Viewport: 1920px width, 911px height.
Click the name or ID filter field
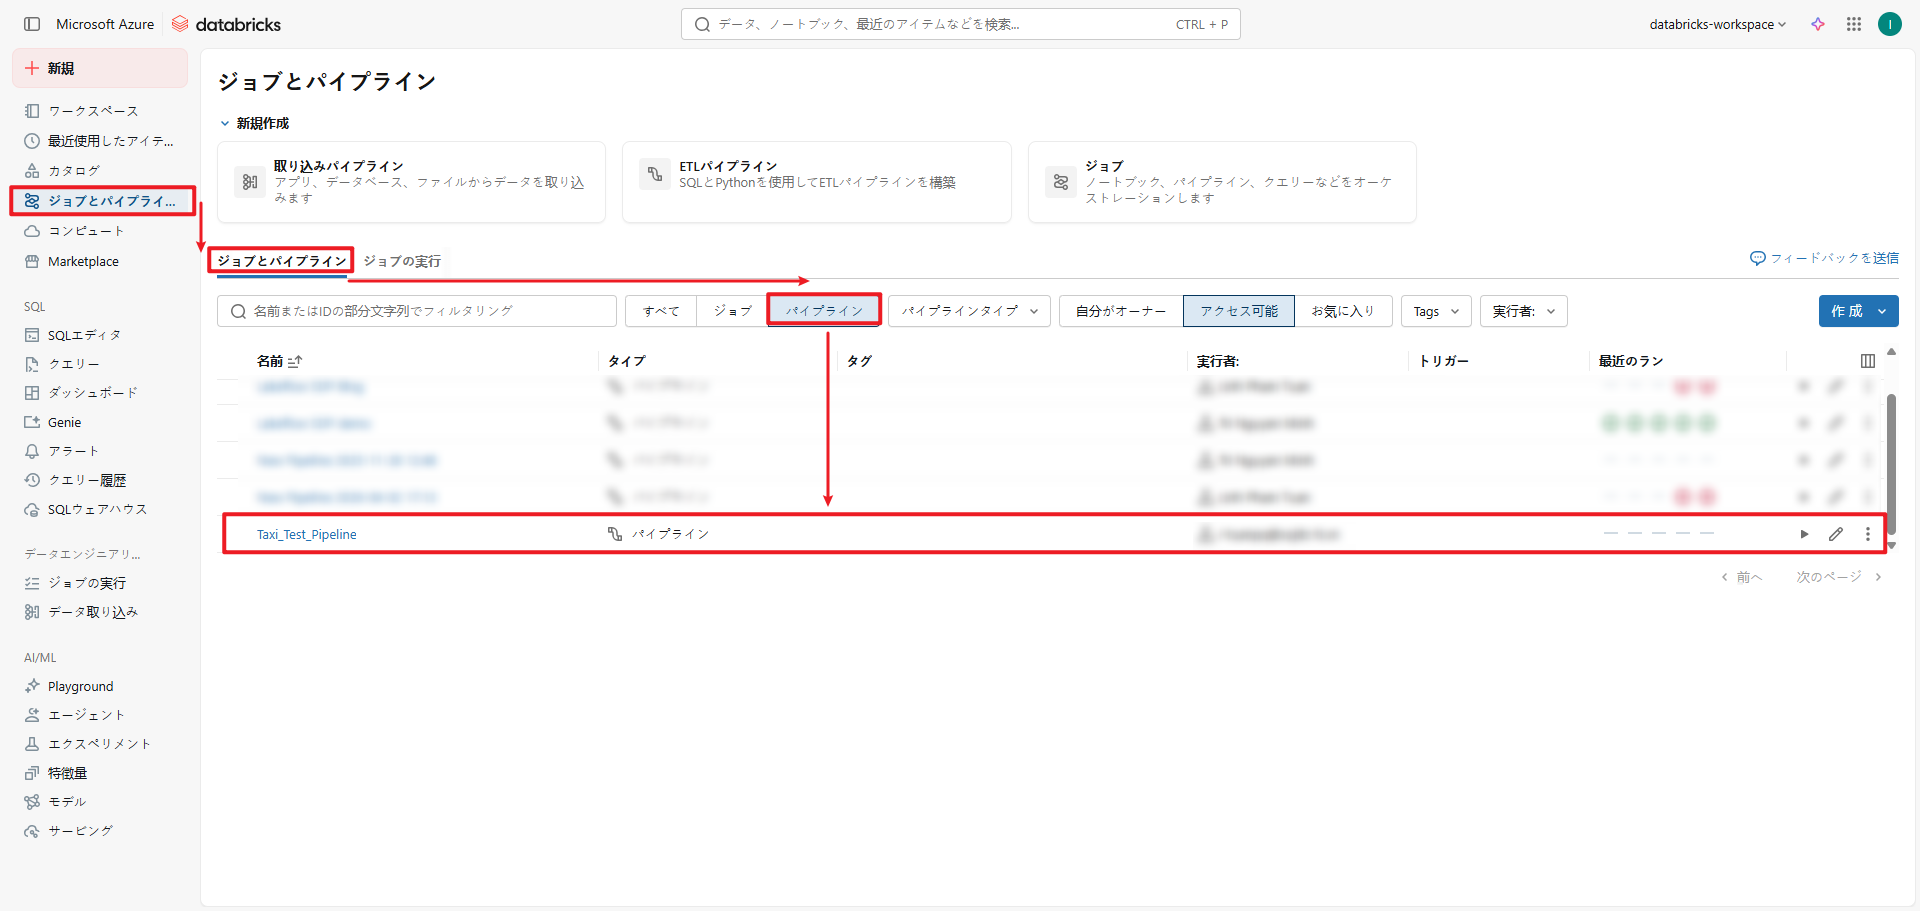(x=417, y=311)
